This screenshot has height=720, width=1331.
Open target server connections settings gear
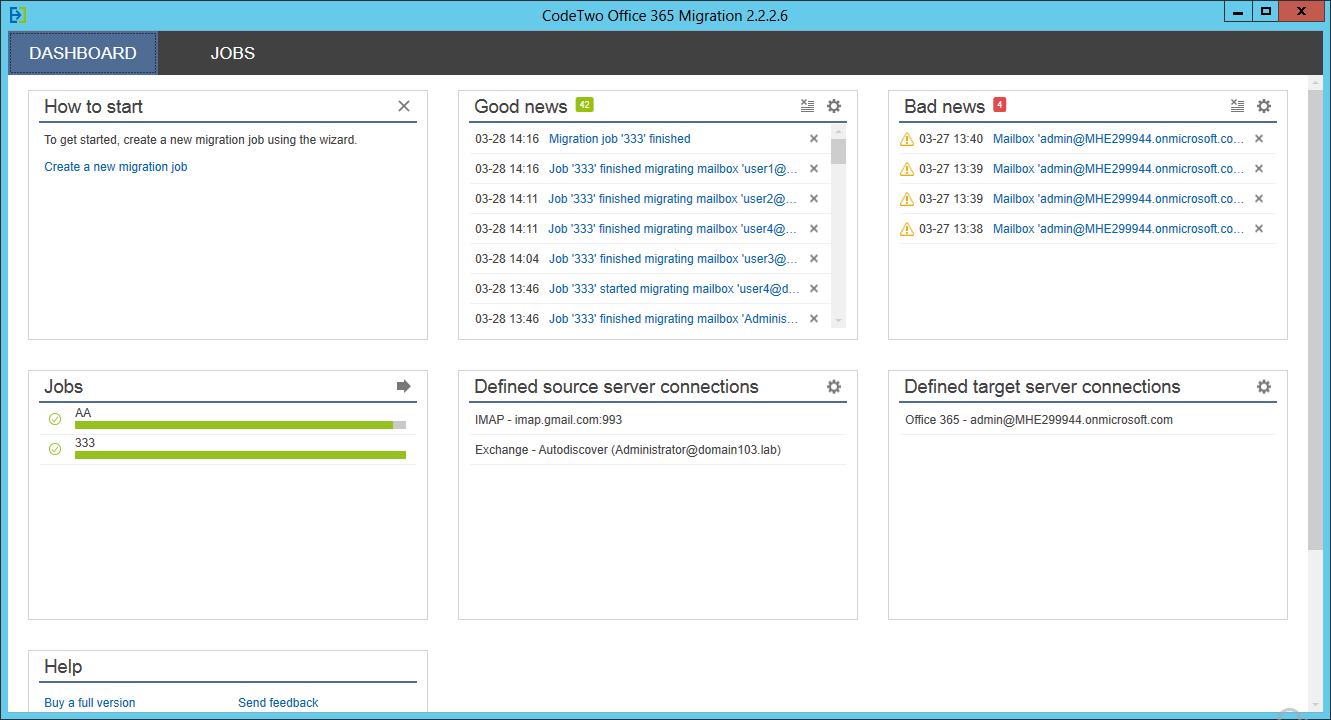coord(1264,386)
